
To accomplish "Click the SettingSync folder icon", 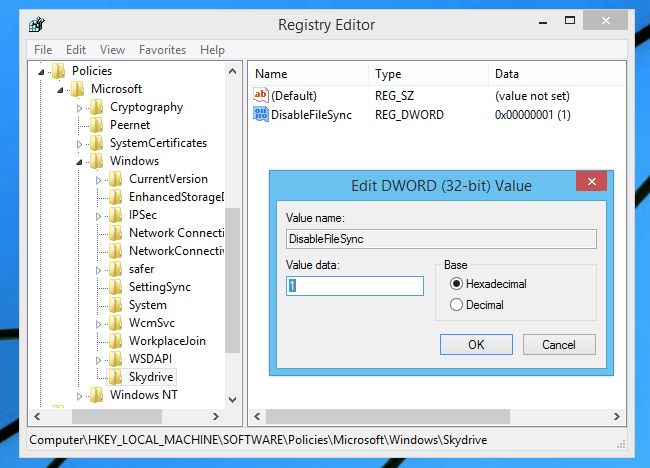I will [x=116, y=287].
